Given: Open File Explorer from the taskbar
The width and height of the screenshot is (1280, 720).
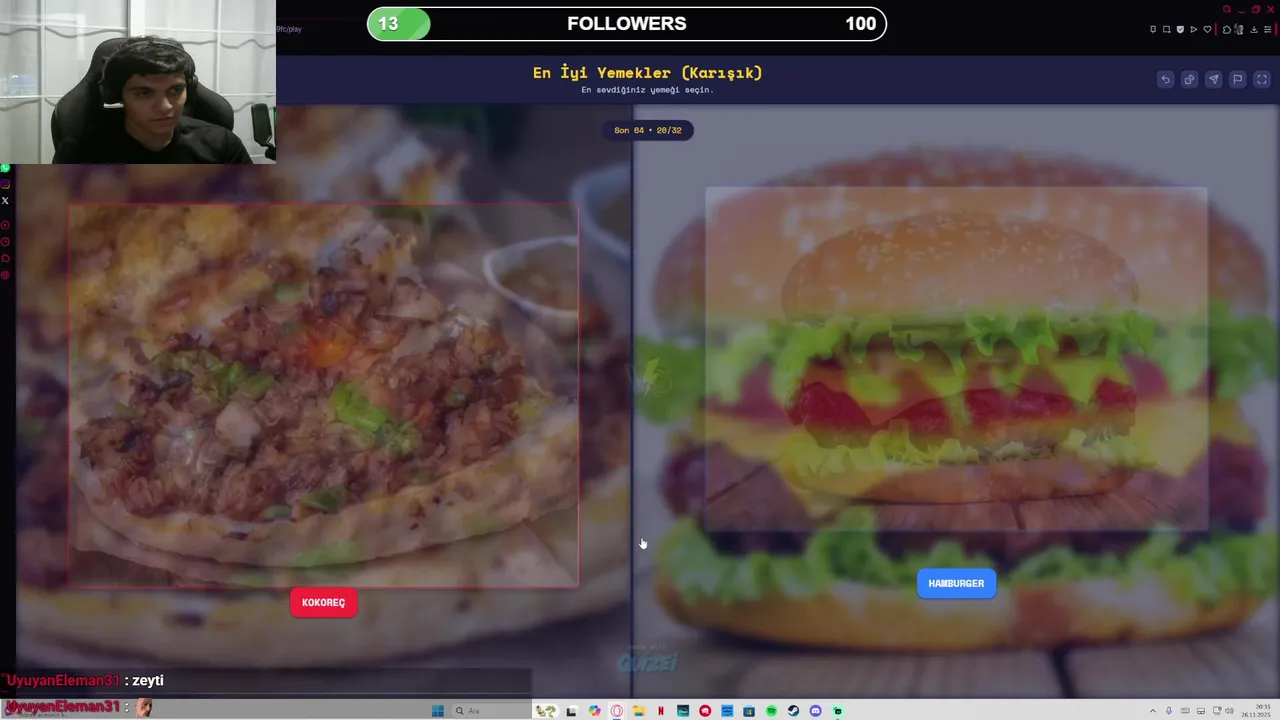Looking at the screenshot, I should click(638, 711).
